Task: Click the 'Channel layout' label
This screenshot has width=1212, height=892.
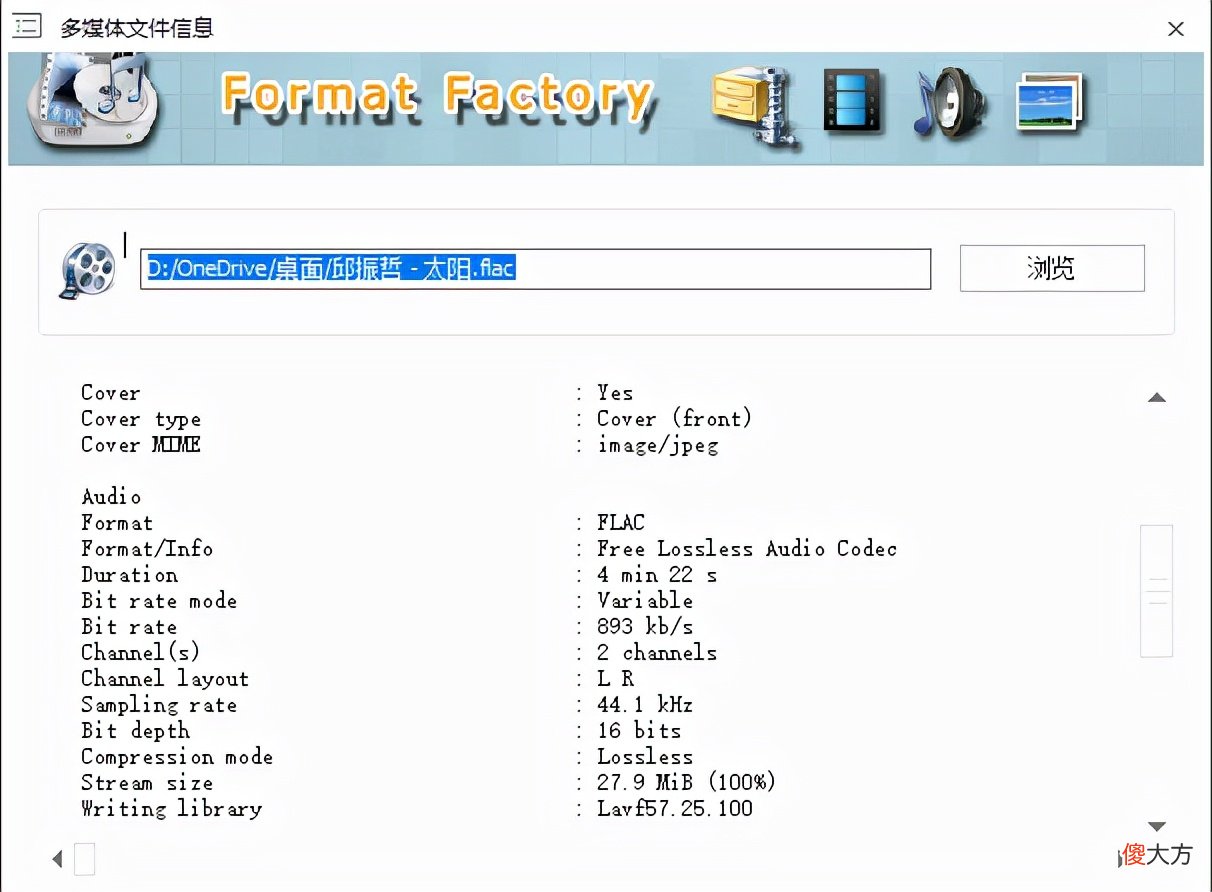Action: point(165,679)
